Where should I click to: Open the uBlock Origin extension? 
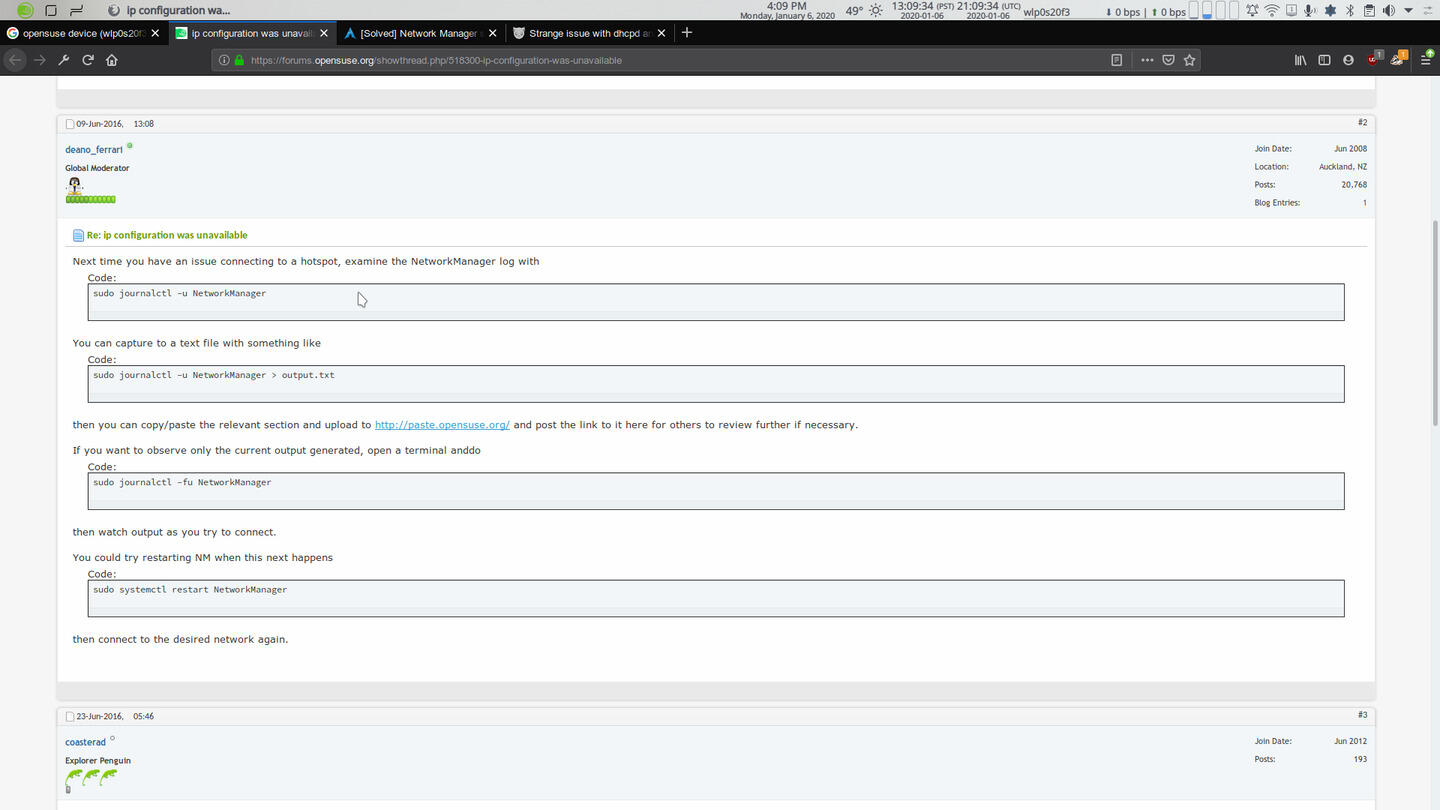(x=1374, y=59)
